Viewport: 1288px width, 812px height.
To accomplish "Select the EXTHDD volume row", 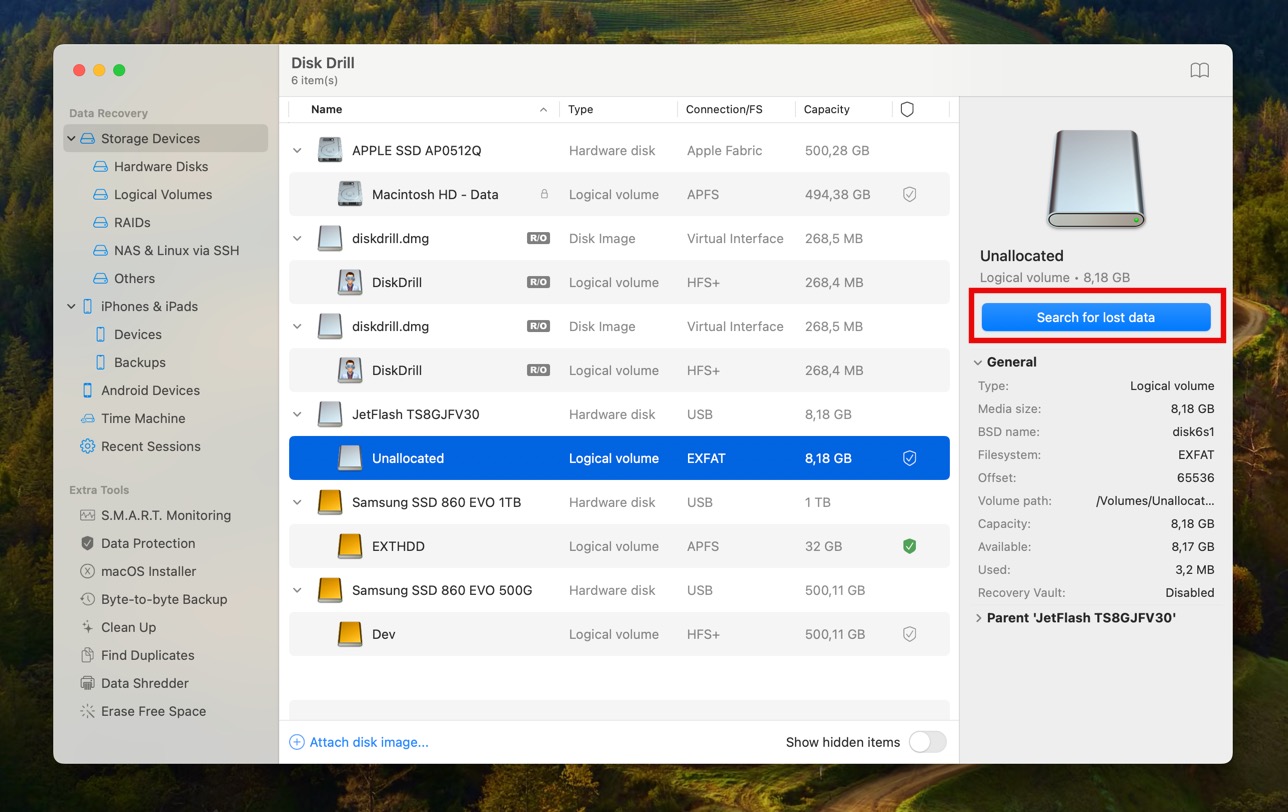I will coord(619,546).
